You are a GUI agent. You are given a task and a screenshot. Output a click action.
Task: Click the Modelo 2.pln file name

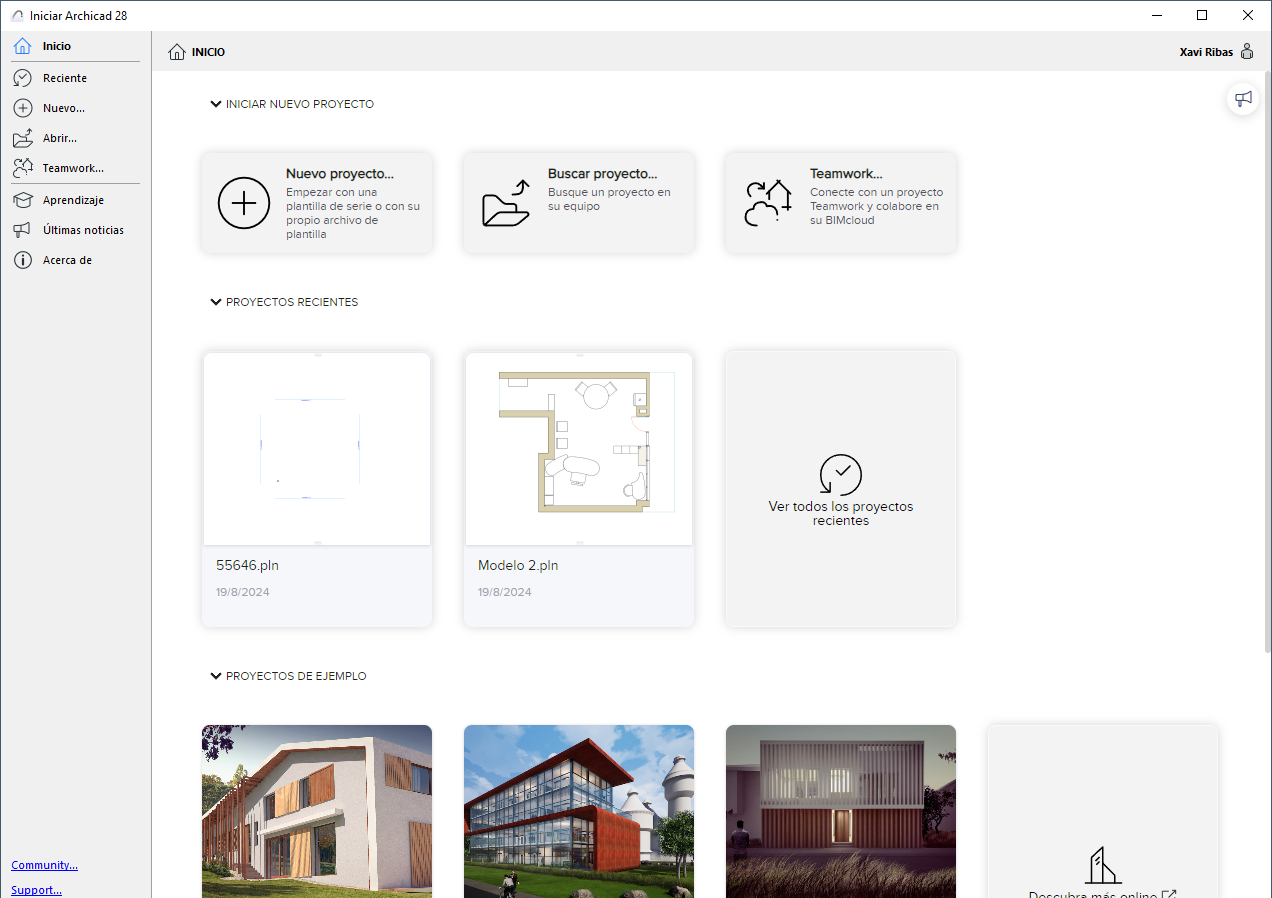[x=518, y=565]
